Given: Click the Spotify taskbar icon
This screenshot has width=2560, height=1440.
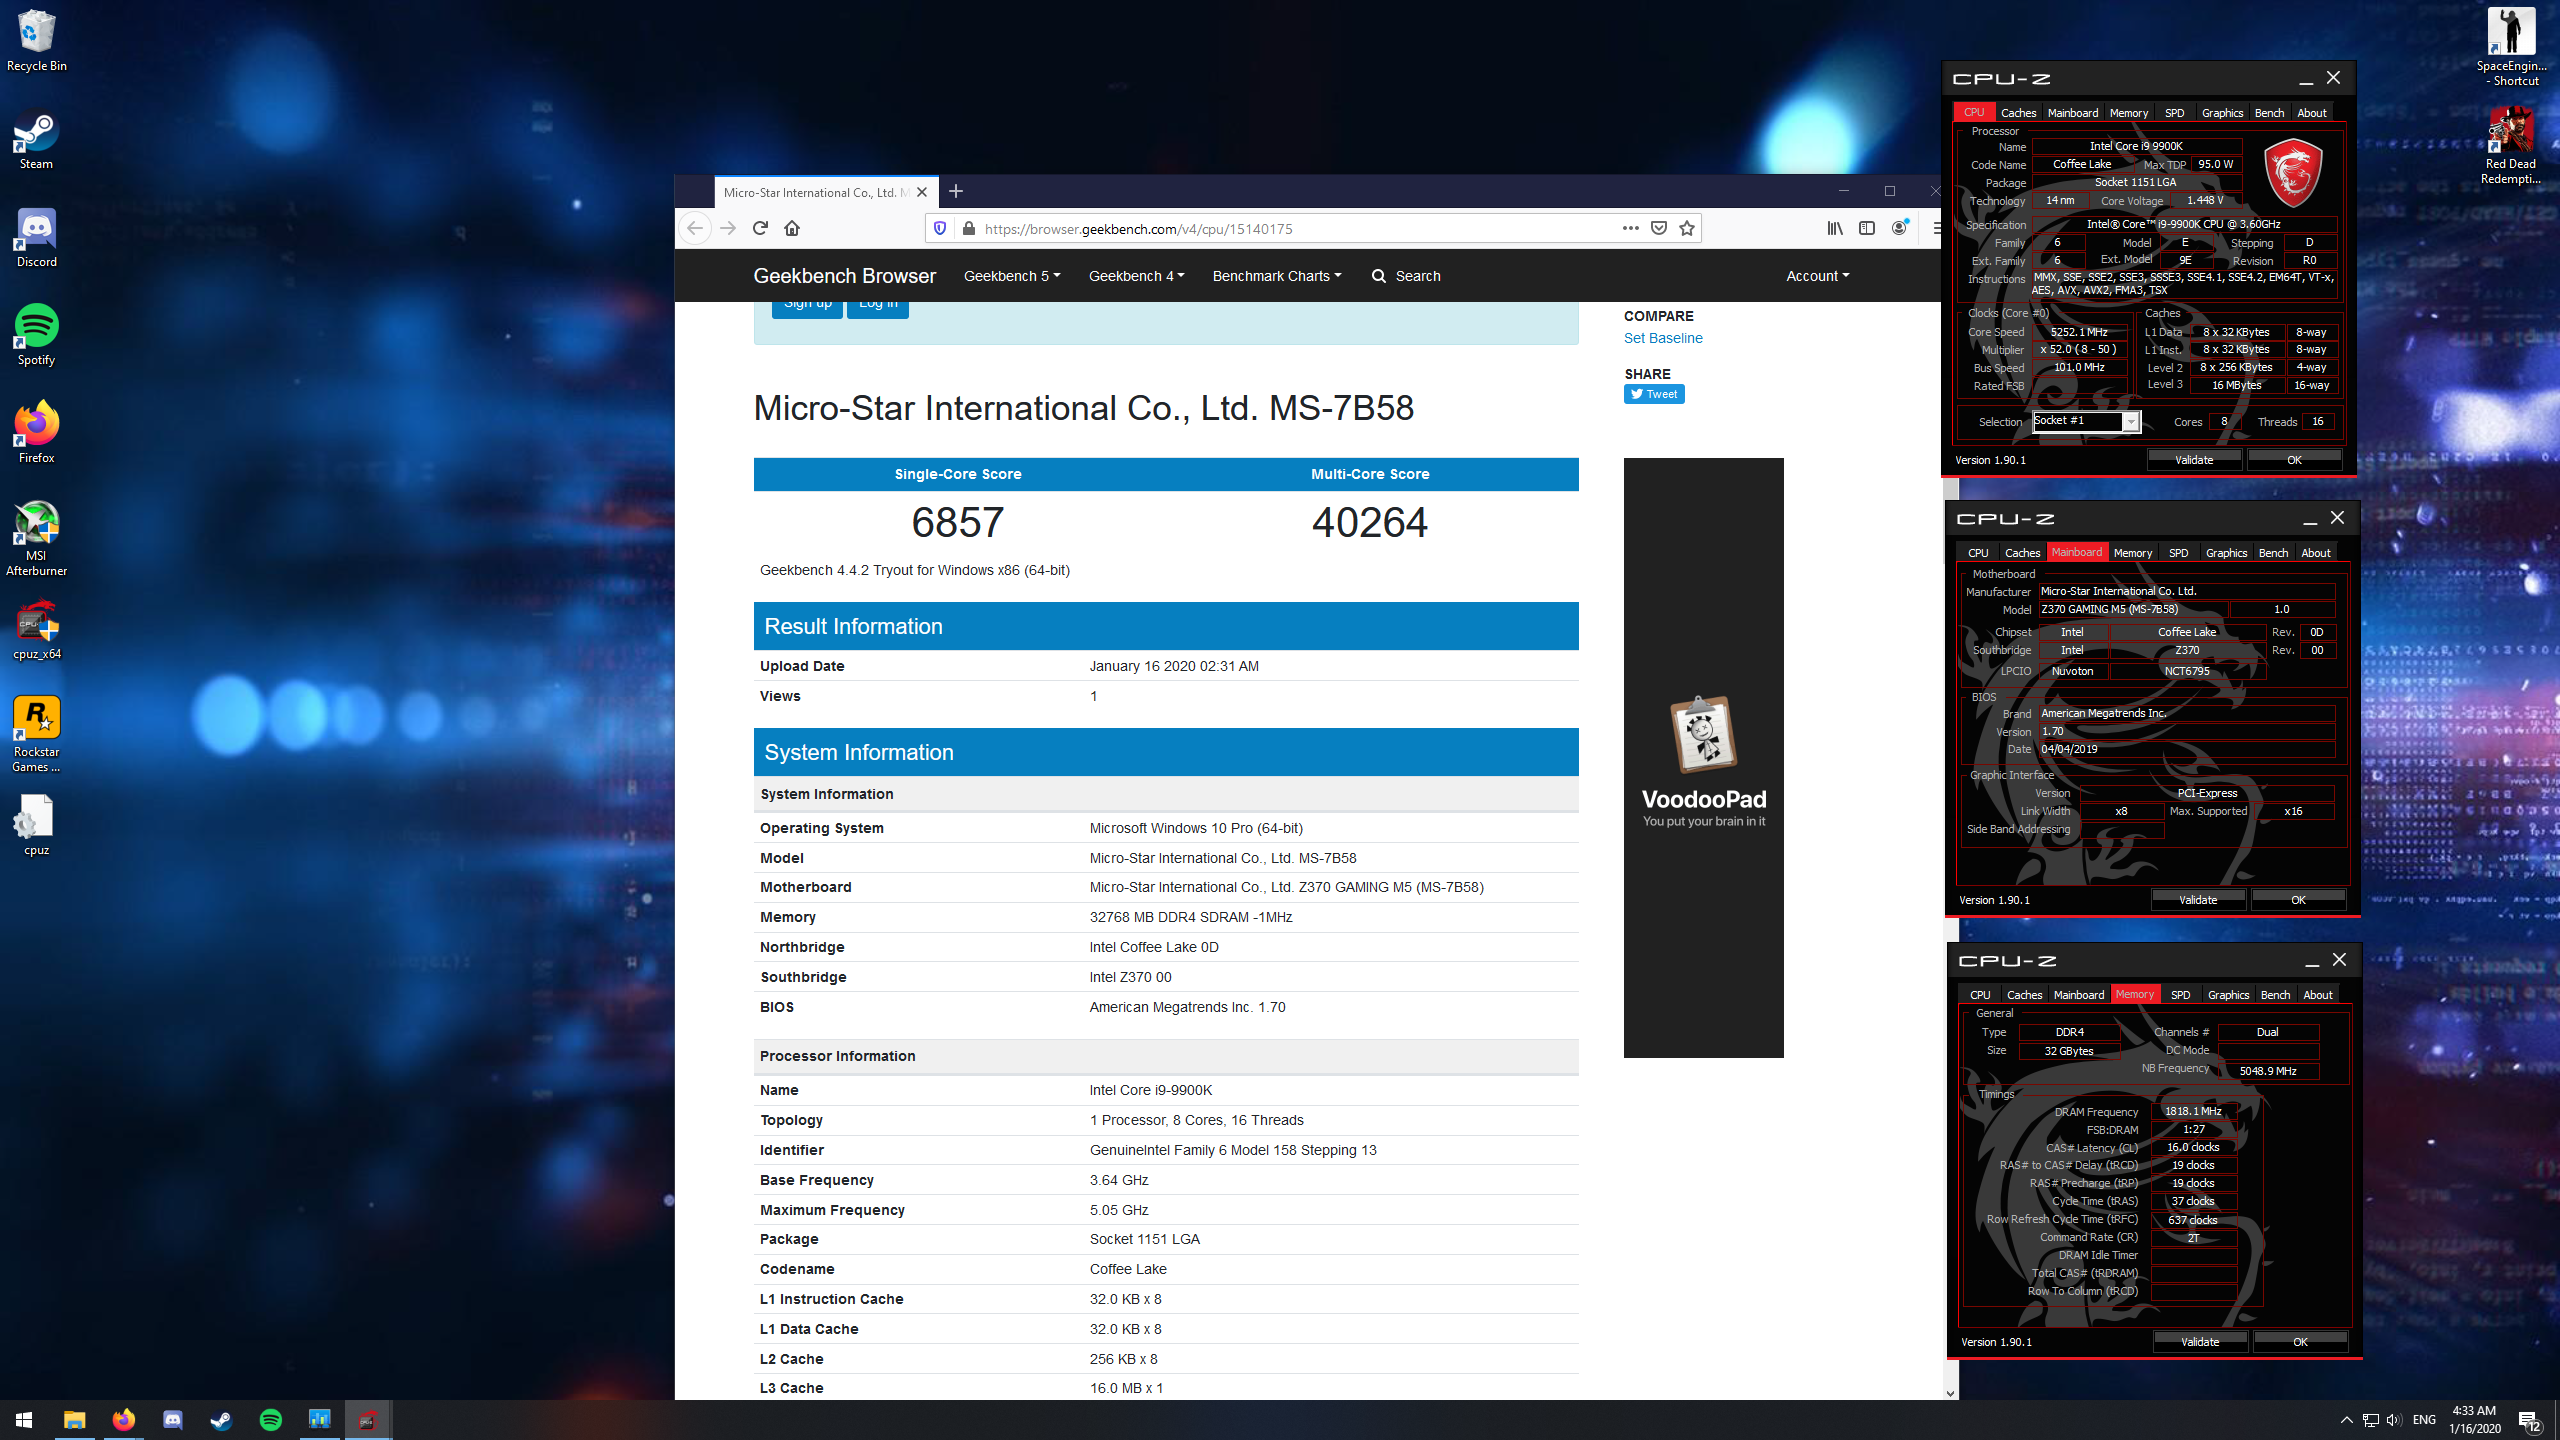Looking at the screenshot, I should (x=270, y=1420).
